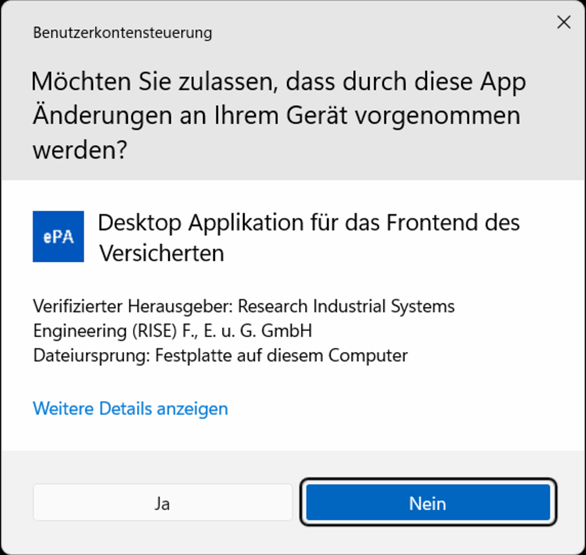Click the Verifizierter Herausgeber line
Viewport: 586px width, 555px height.
244,306
